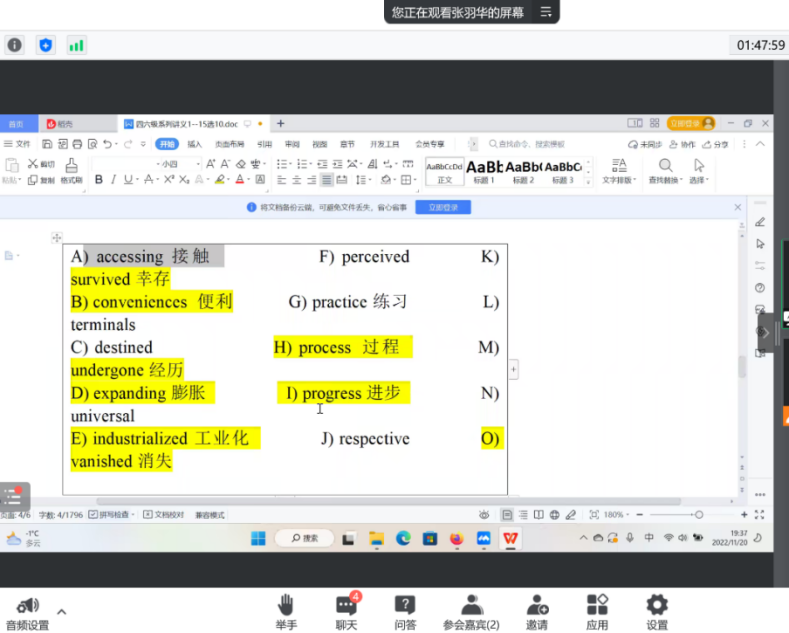Screen dimensions: 789x633
Task: Open the font size dropdown
Action: [x=181, y=164]
